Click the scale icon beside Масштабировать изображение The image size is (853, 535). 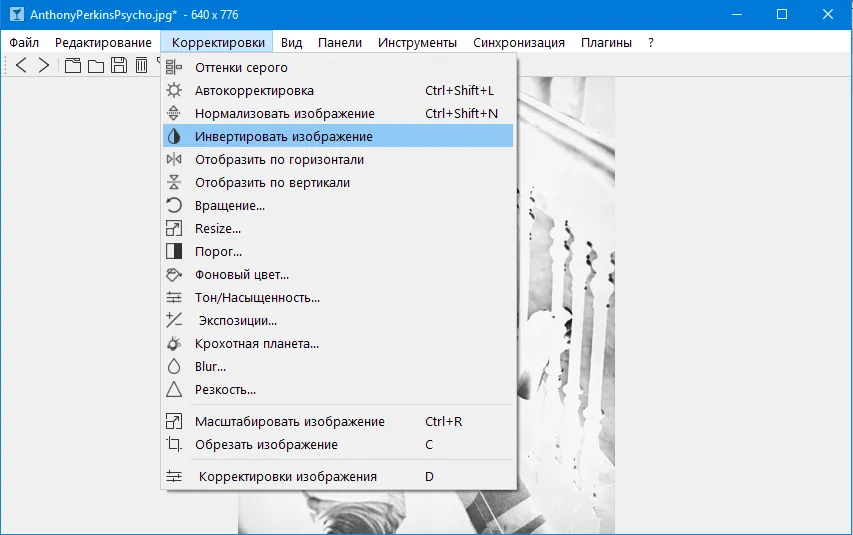coord(174,421)
